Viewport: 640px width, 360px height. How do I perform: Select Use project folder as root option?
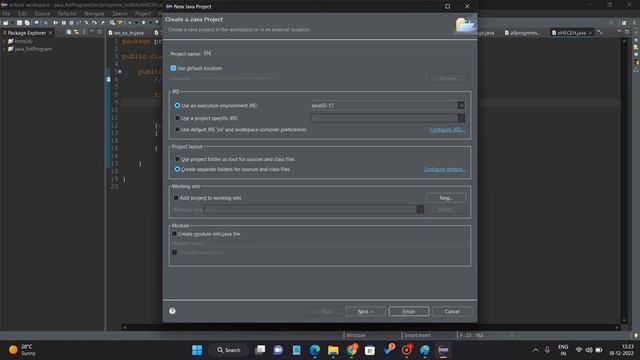[177, 159]
